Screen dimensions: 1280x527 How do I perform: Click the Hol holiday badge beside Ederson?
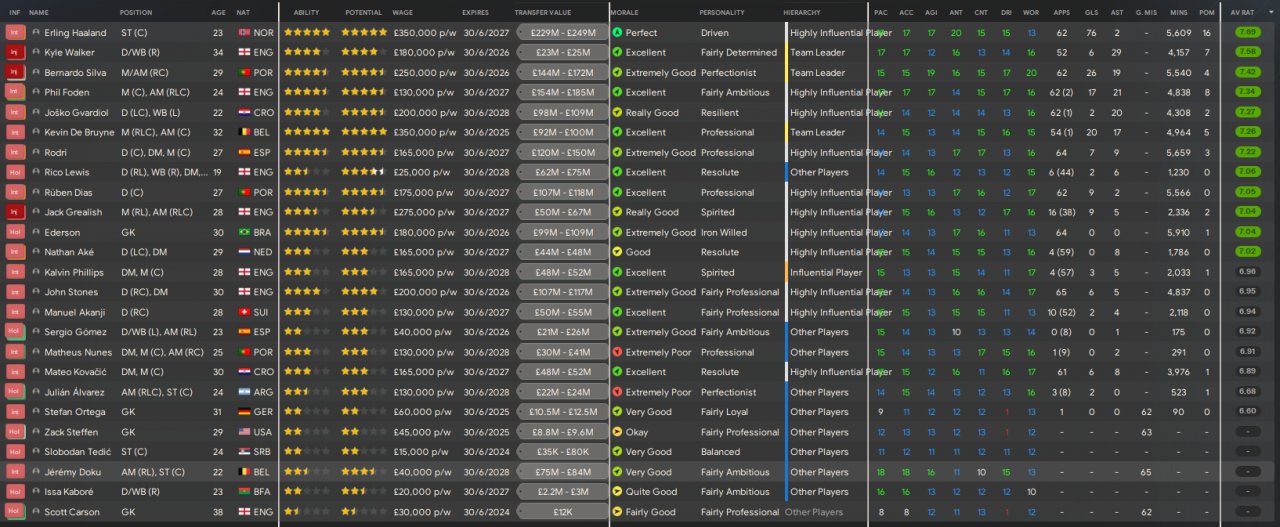click(x=14, y=232)
